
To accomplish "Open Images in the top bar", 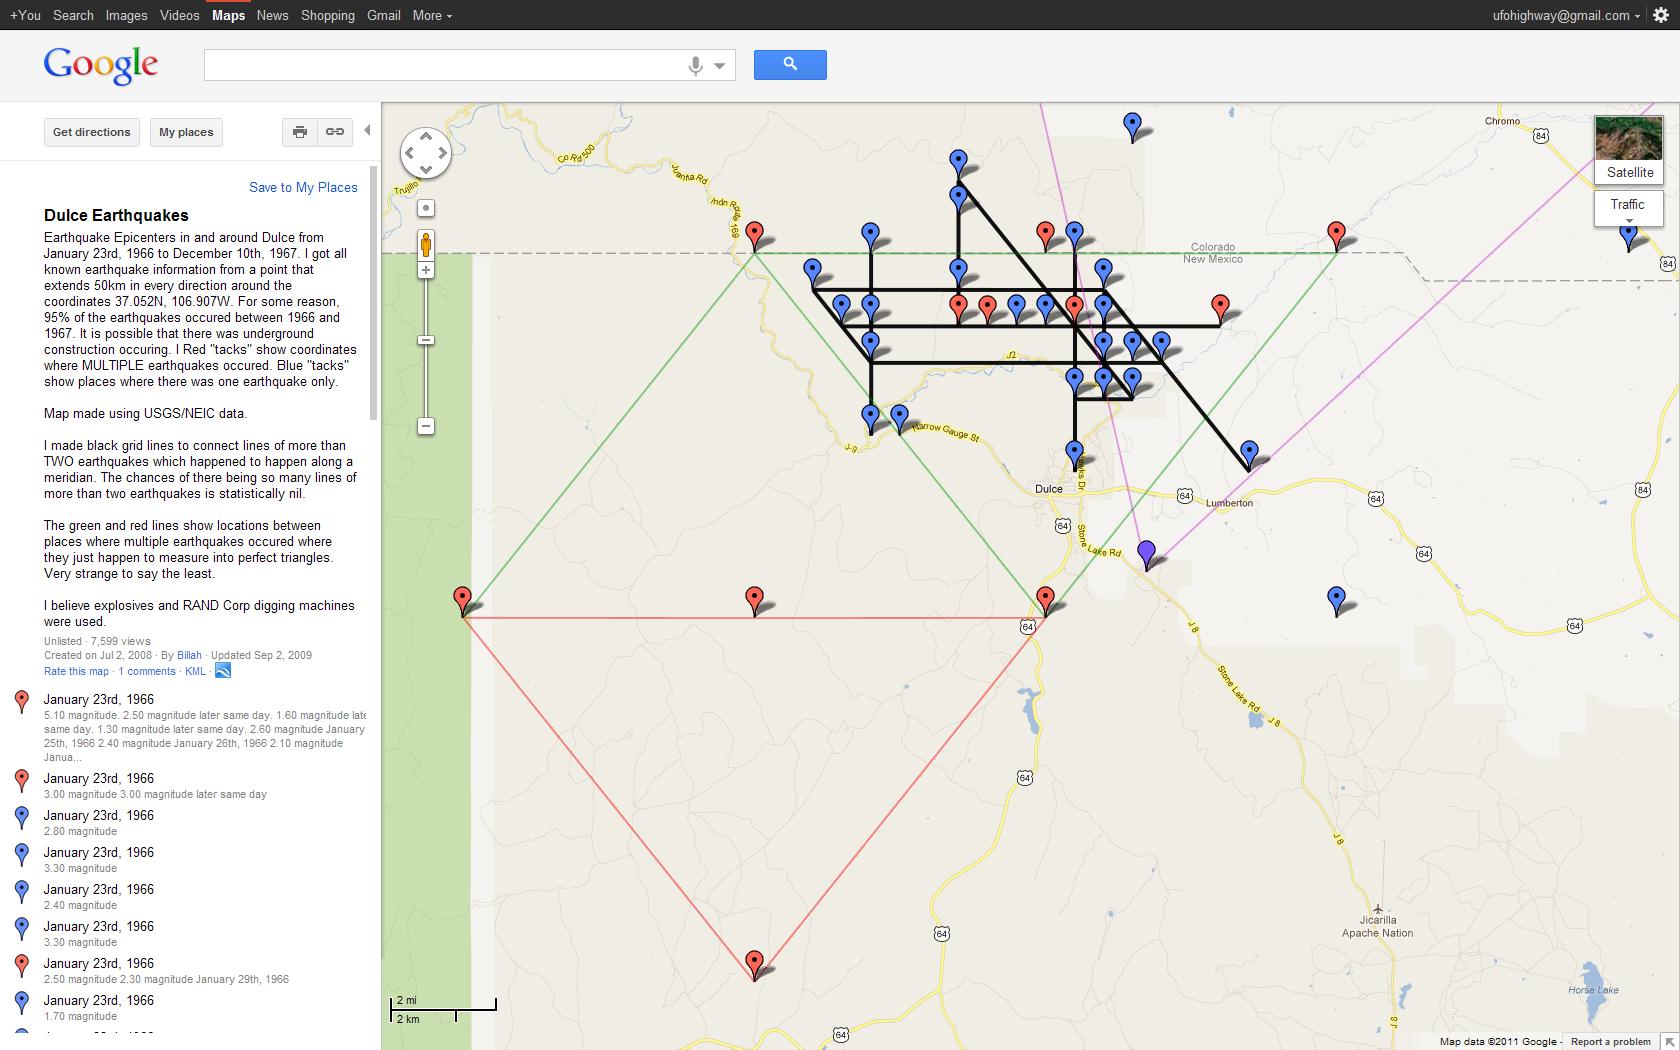I will click(126, 15).
